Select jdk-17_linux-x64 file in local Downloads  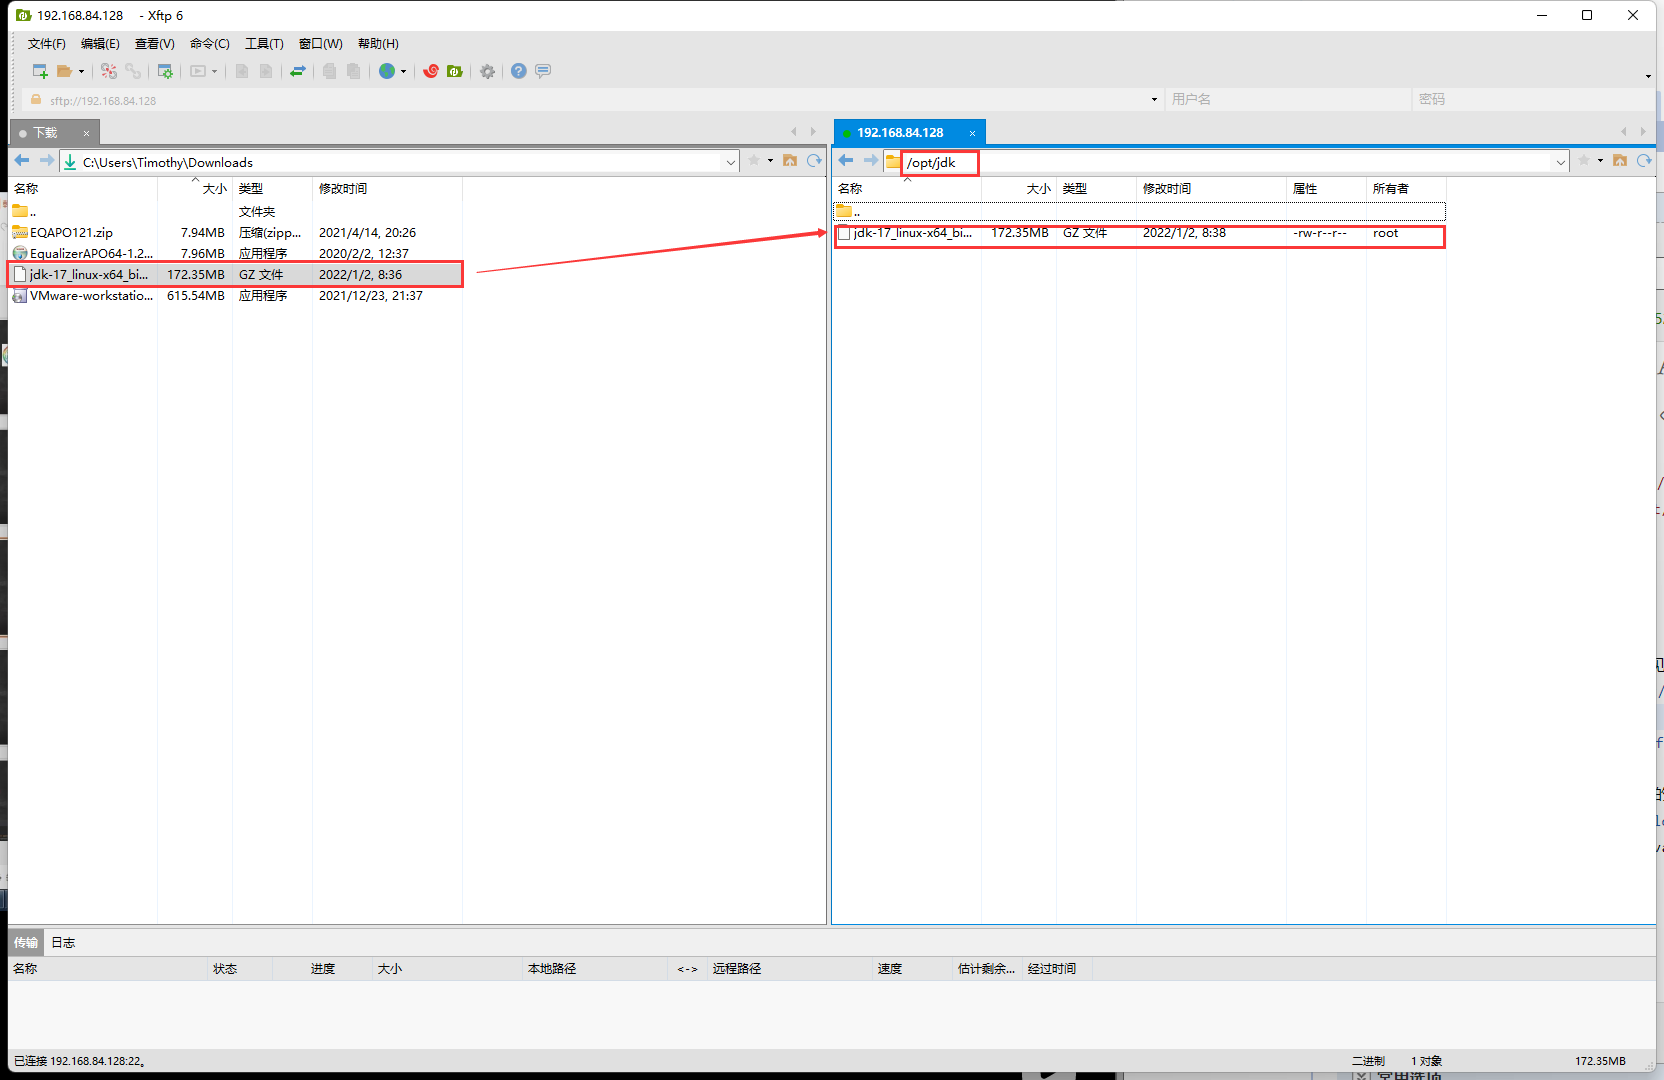pos(236,275)
